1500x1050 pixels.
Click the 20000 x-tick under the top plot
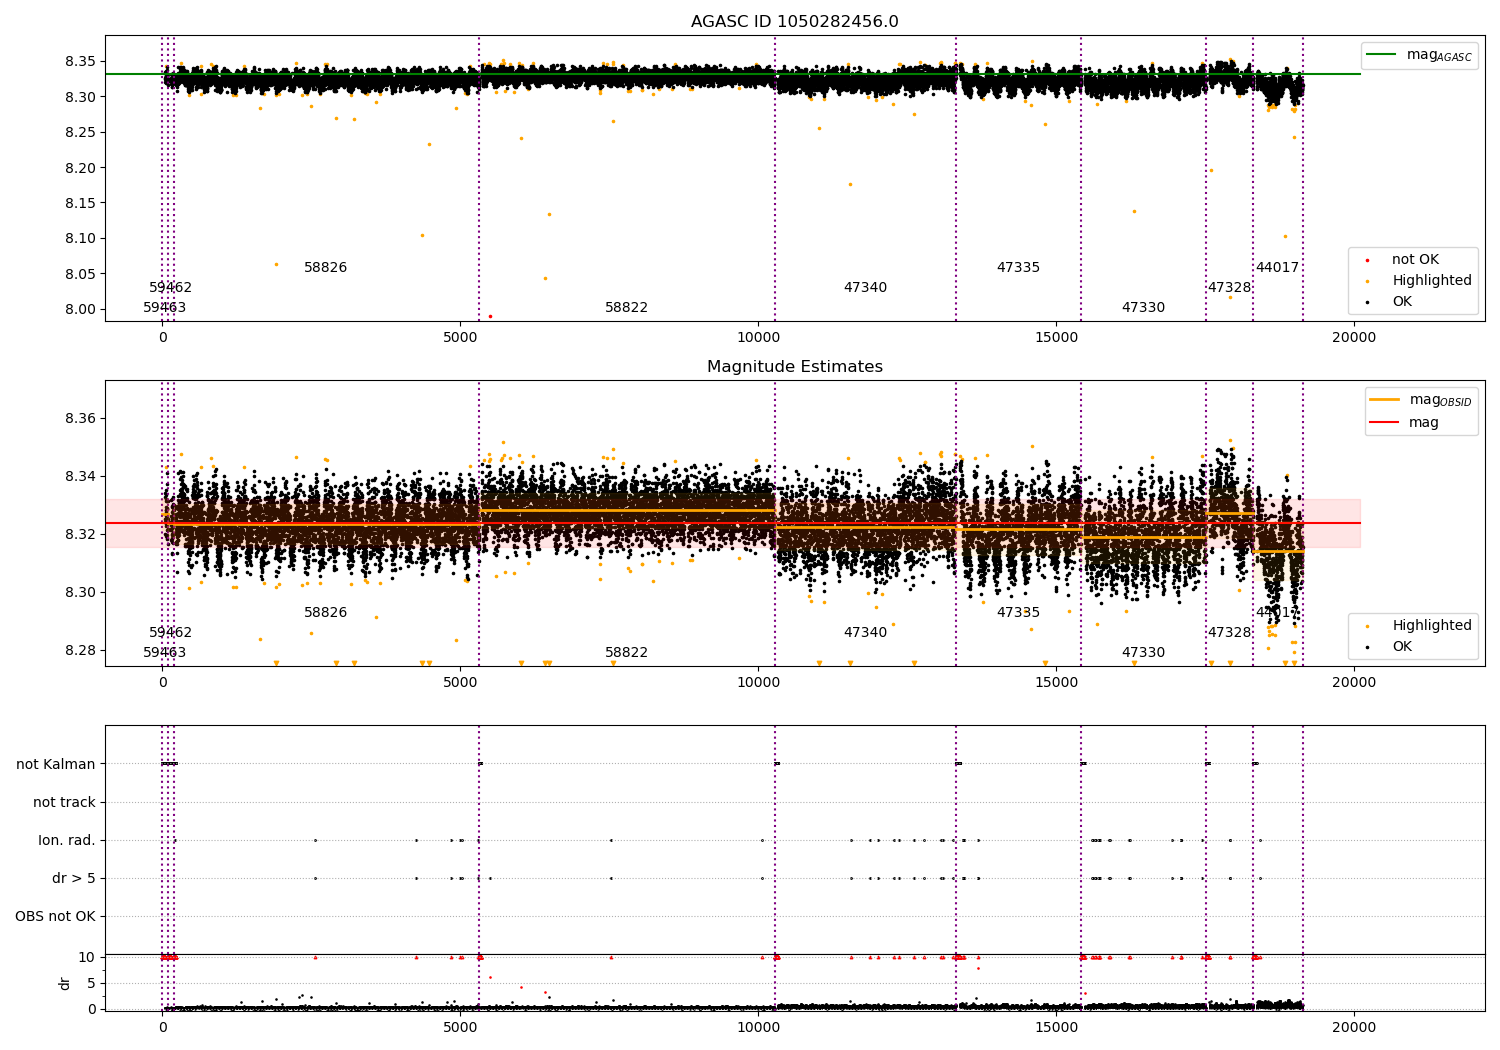(x=1353, y=337)
